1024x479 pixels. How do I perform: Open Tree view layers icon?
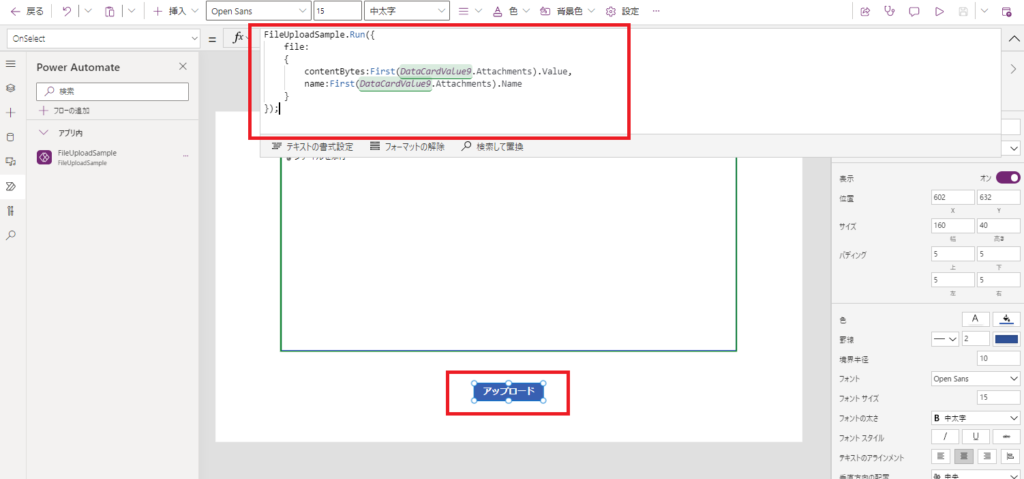tap(10, 88)
